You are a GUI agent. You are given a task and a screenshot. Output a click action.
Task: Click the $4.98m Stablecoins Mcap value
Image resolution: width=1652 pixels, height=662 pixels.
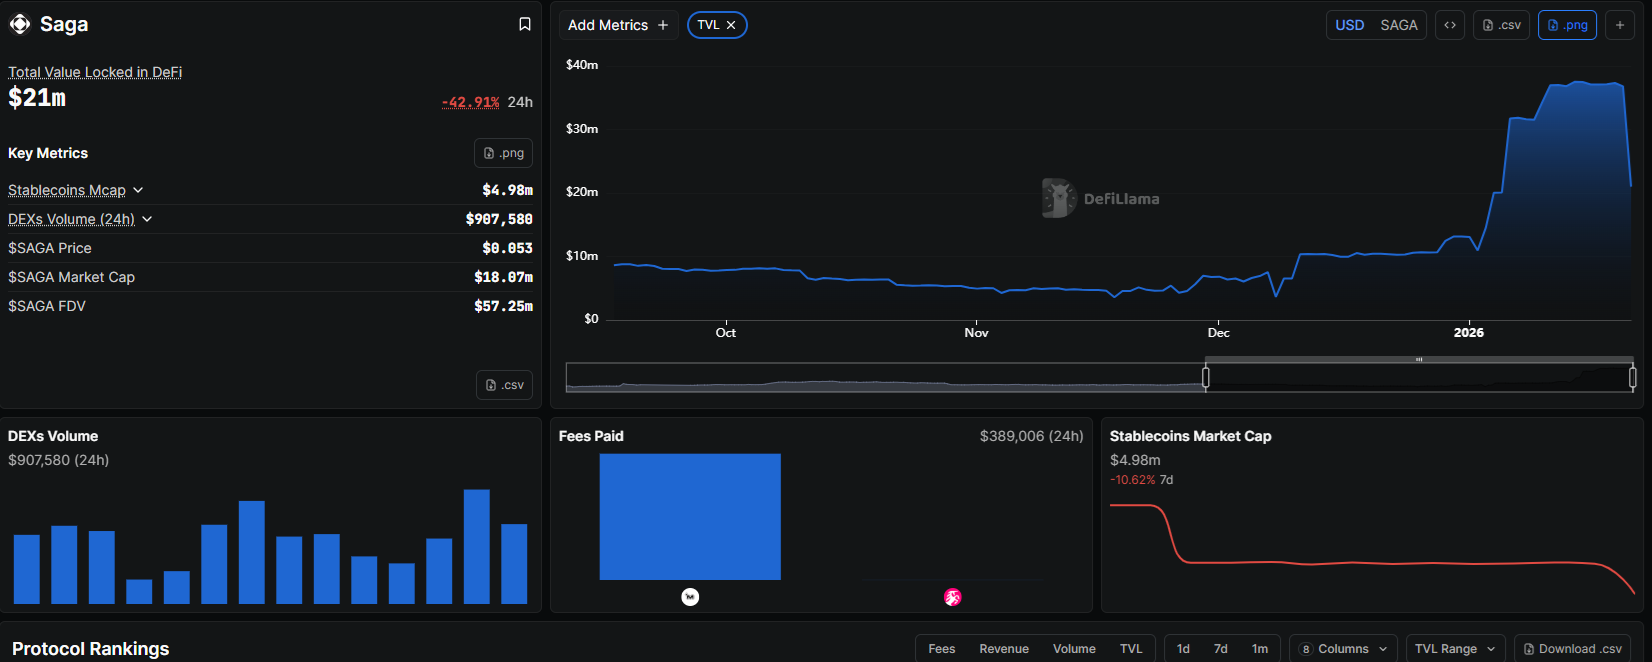click(x=507, y=190)
